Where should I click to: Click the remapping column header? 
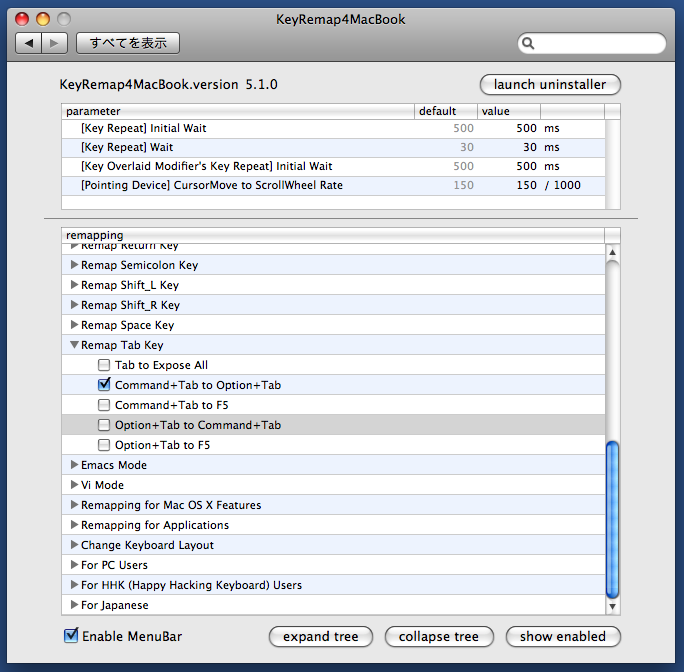pyautogui.click(x=333, y=235)
